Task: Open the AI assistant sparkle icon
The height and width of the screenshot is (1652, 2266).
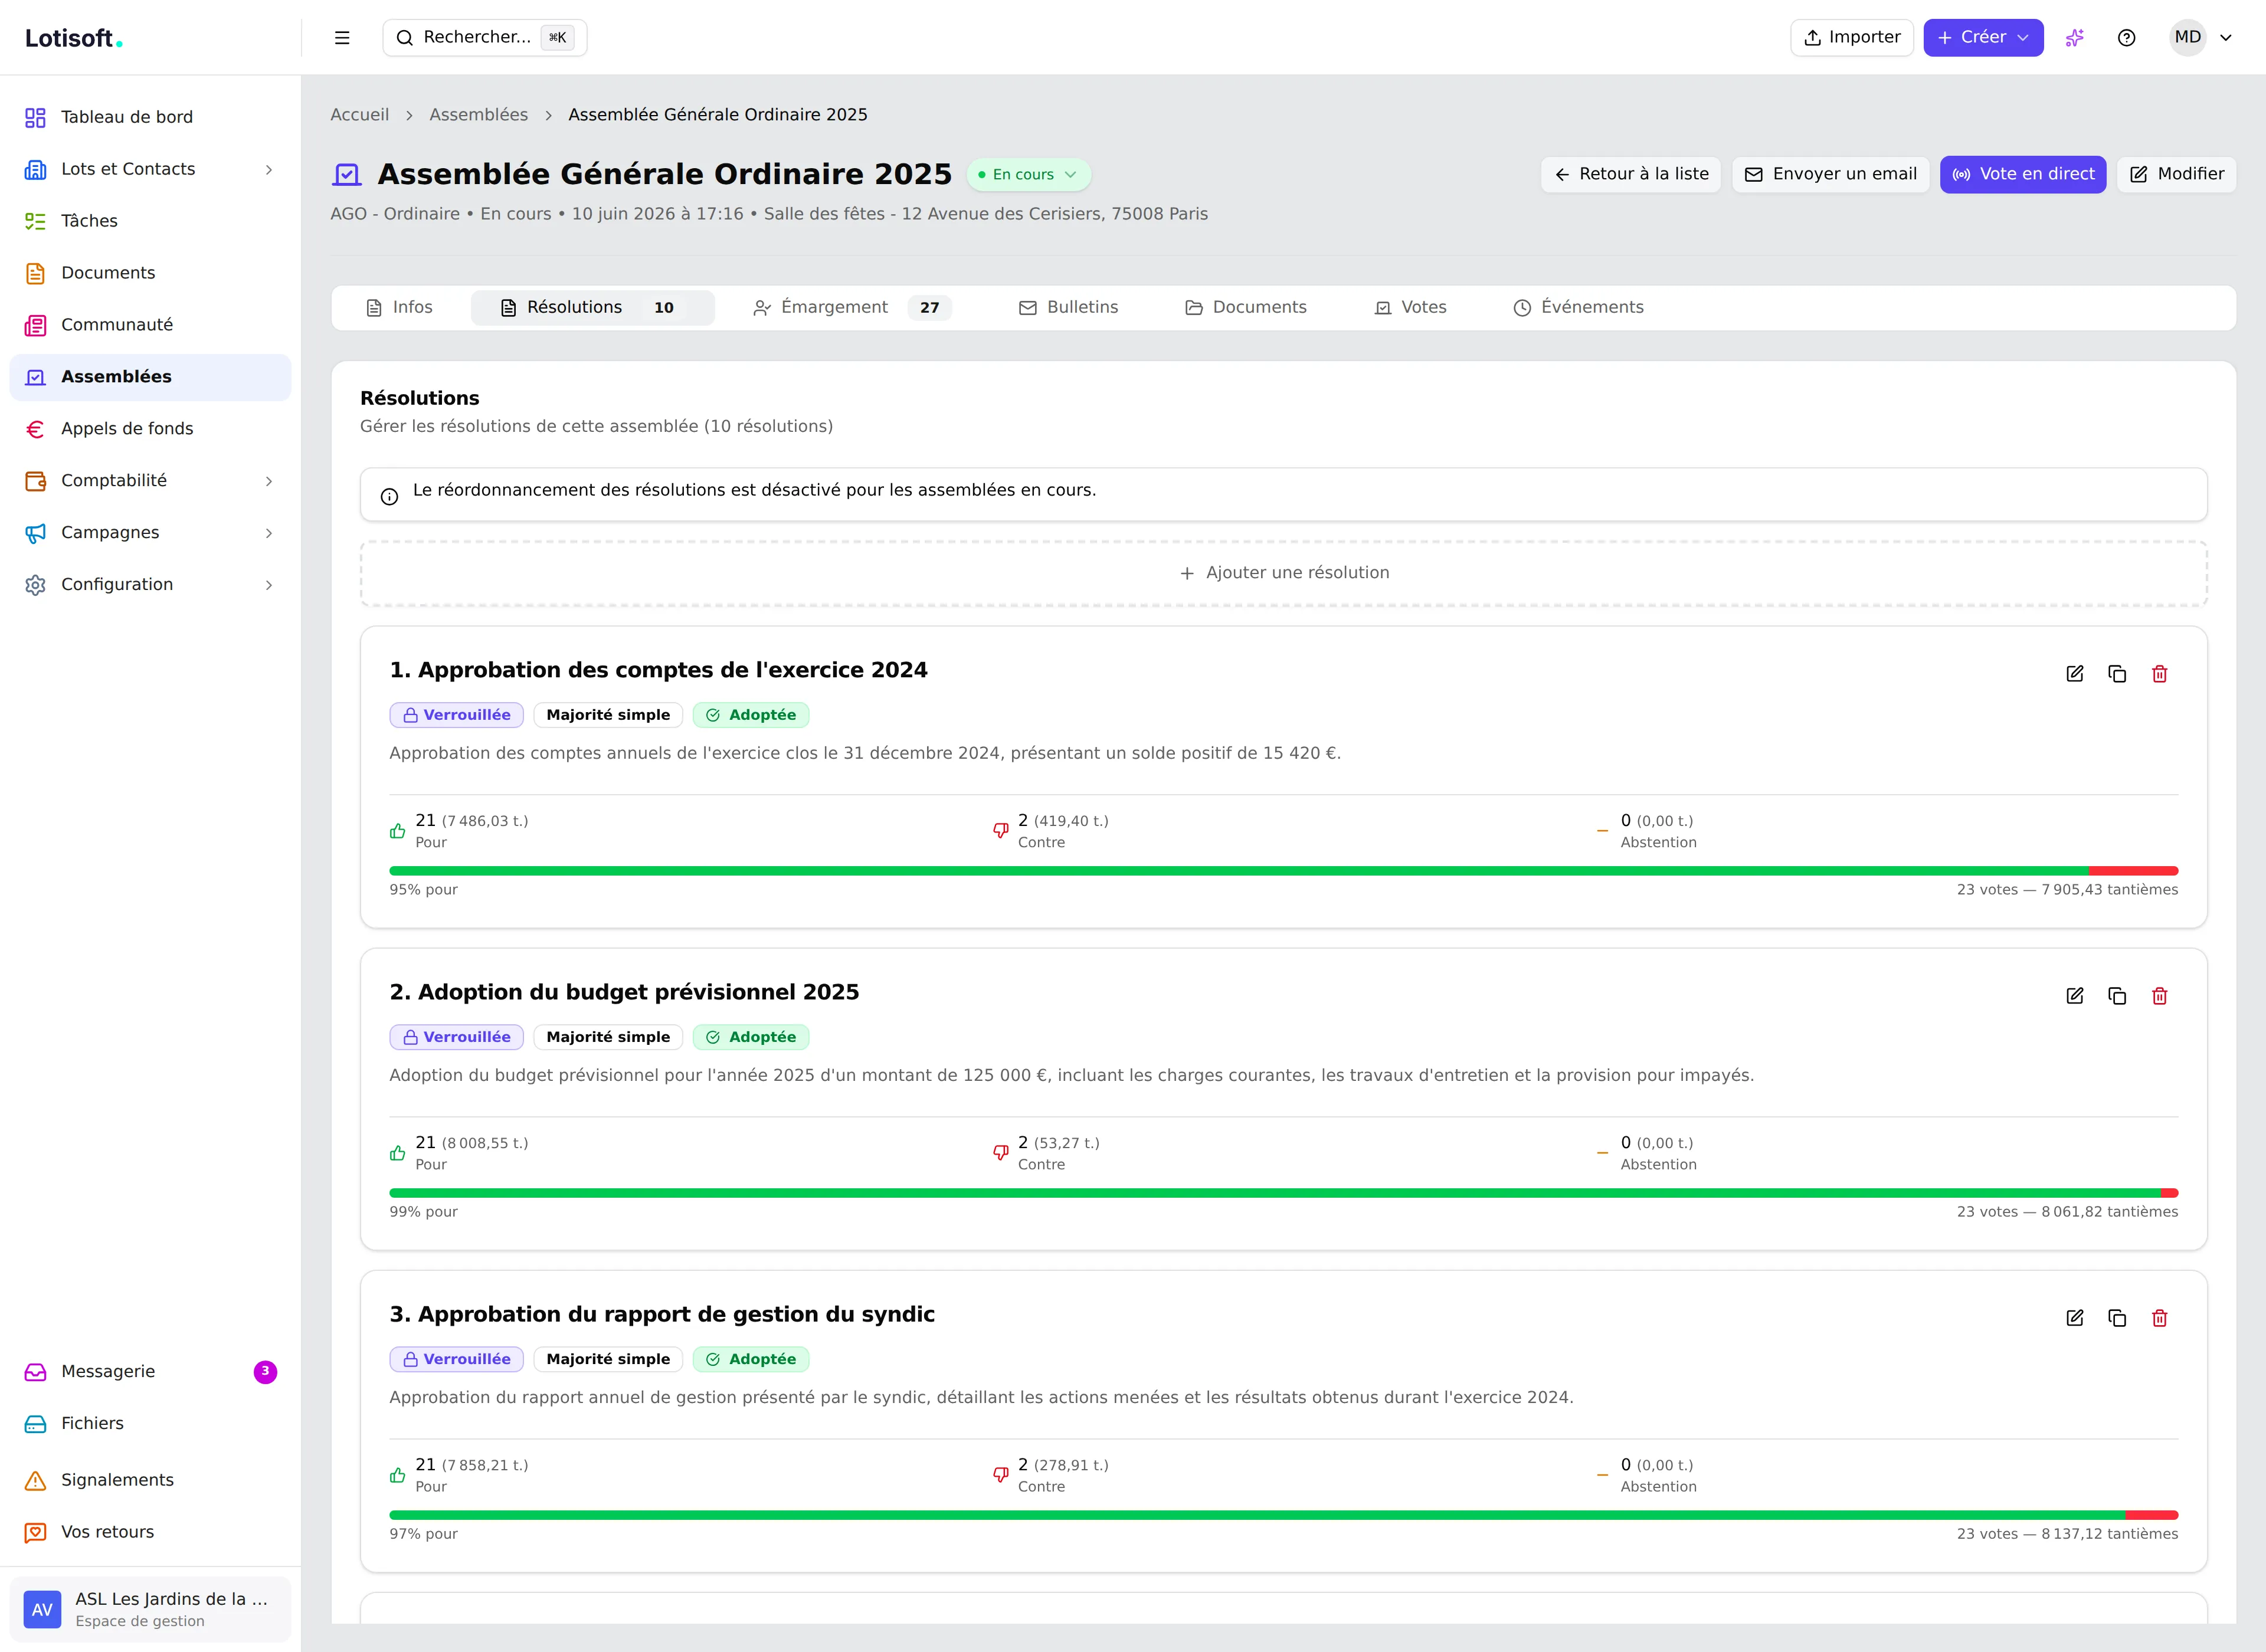Action: coord(2074,38)
